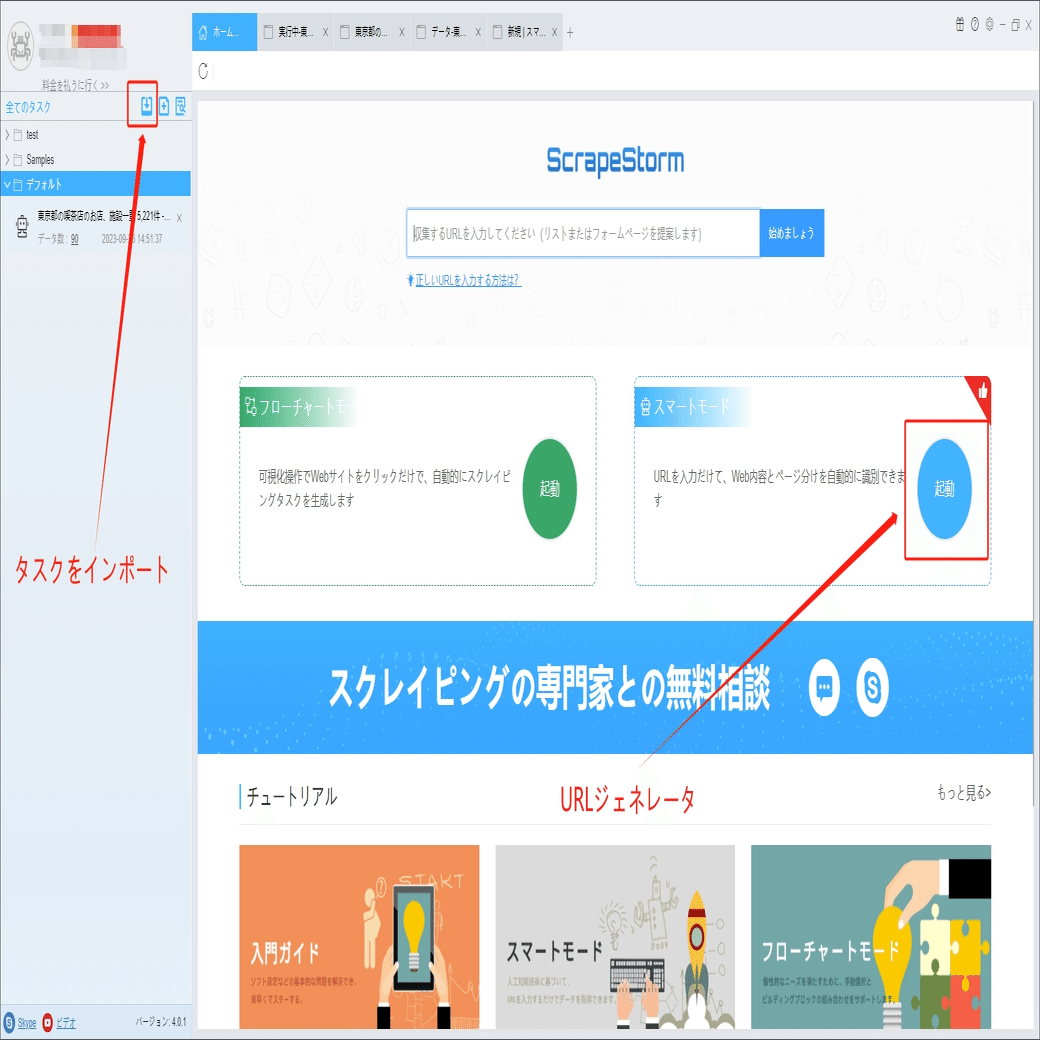Click the バージョン 4.0.1 text
This screenshot has width=1040, height=1040.
pos(161,1022)
